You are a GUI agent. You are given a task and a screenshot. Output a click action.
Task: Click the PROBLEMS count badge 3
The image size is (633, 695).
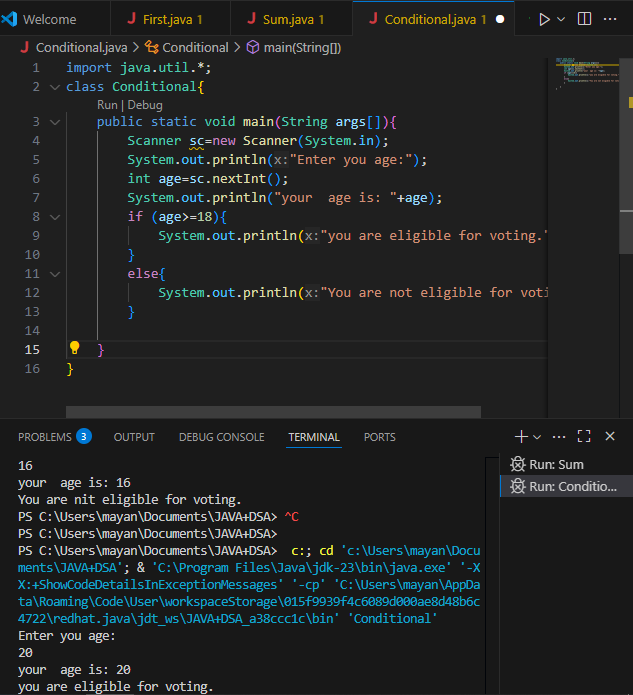[x=84, y=437]
